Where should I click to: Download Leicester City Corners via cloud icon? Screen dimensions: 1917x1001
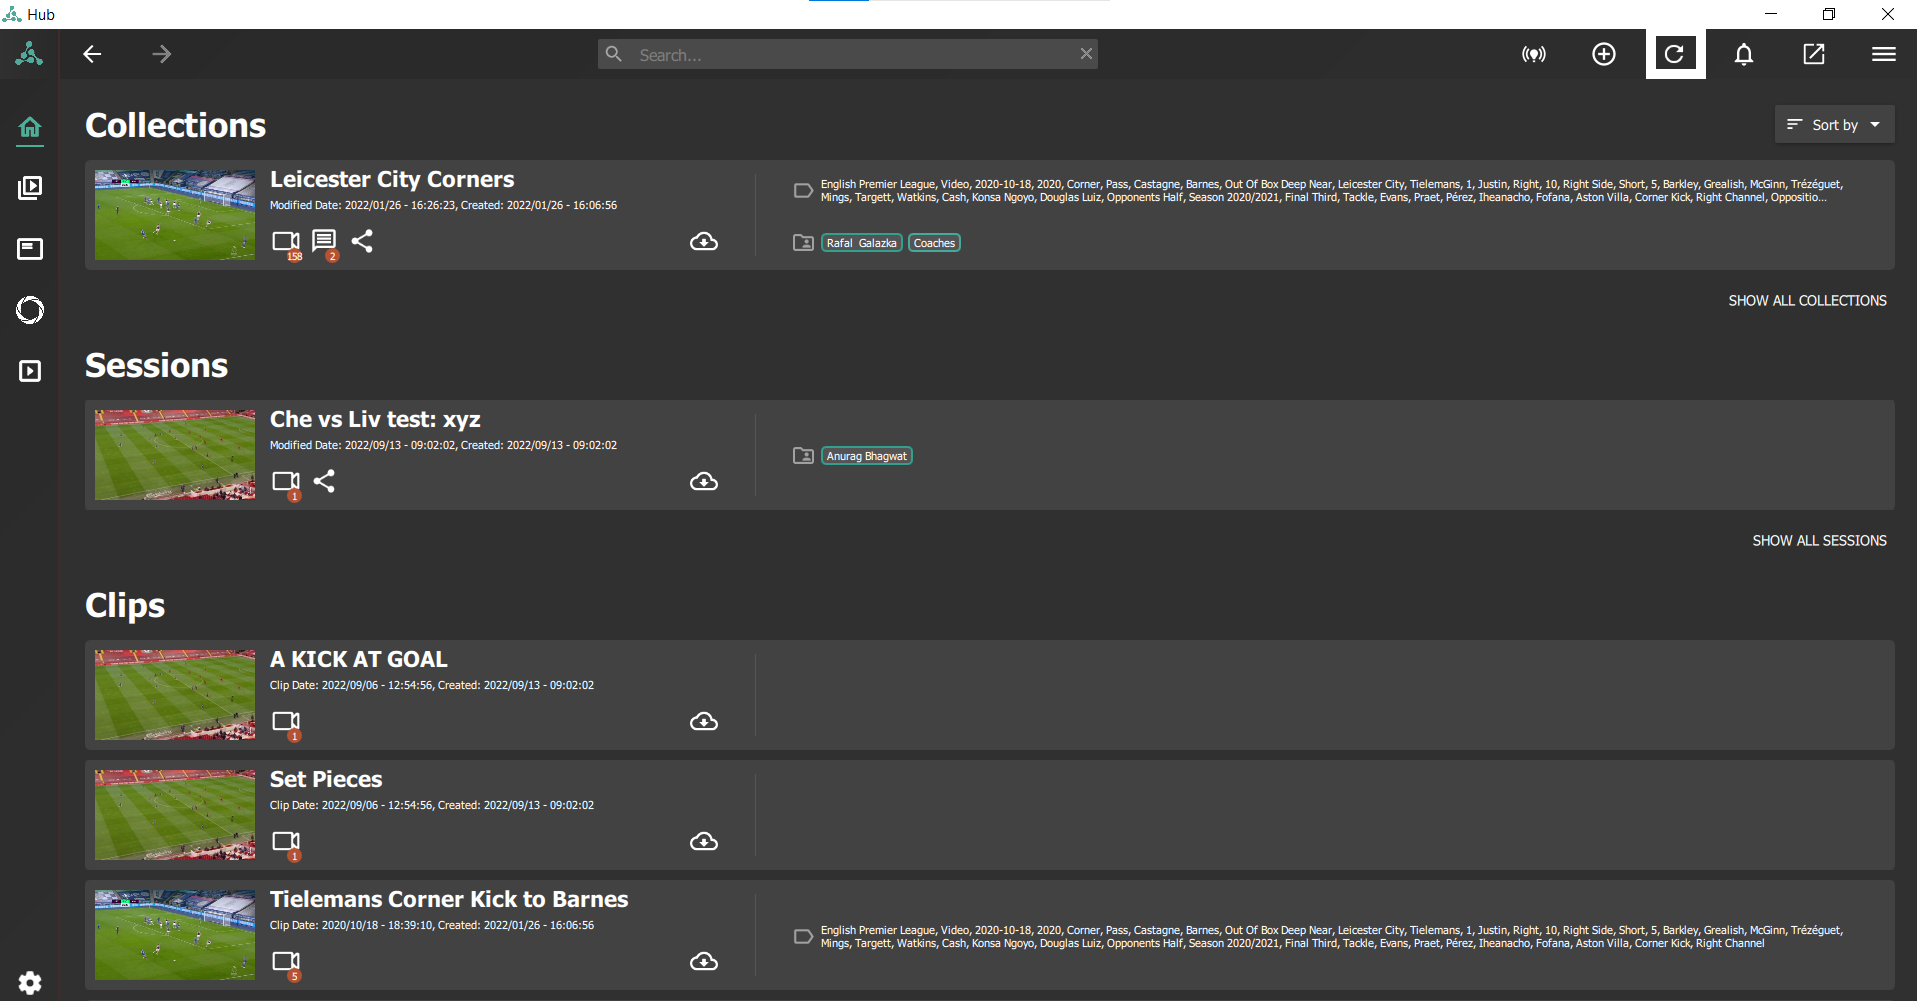point(704,242)
